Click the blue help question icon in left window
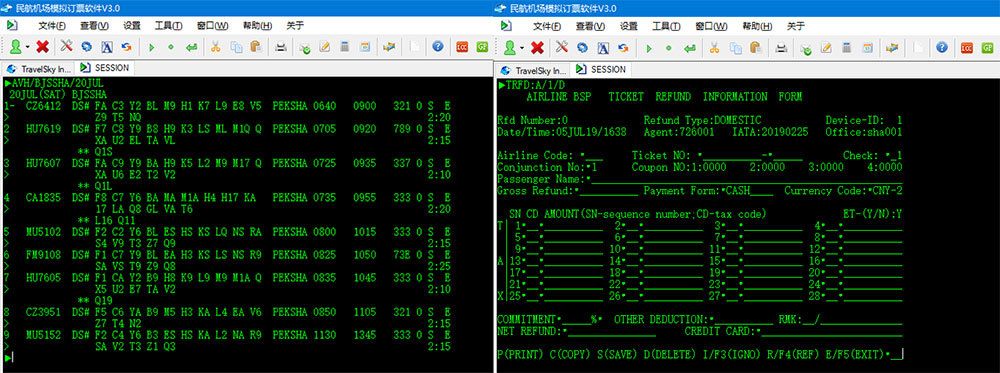Viewport: 1000px width, 373px height. coord(438,46)
